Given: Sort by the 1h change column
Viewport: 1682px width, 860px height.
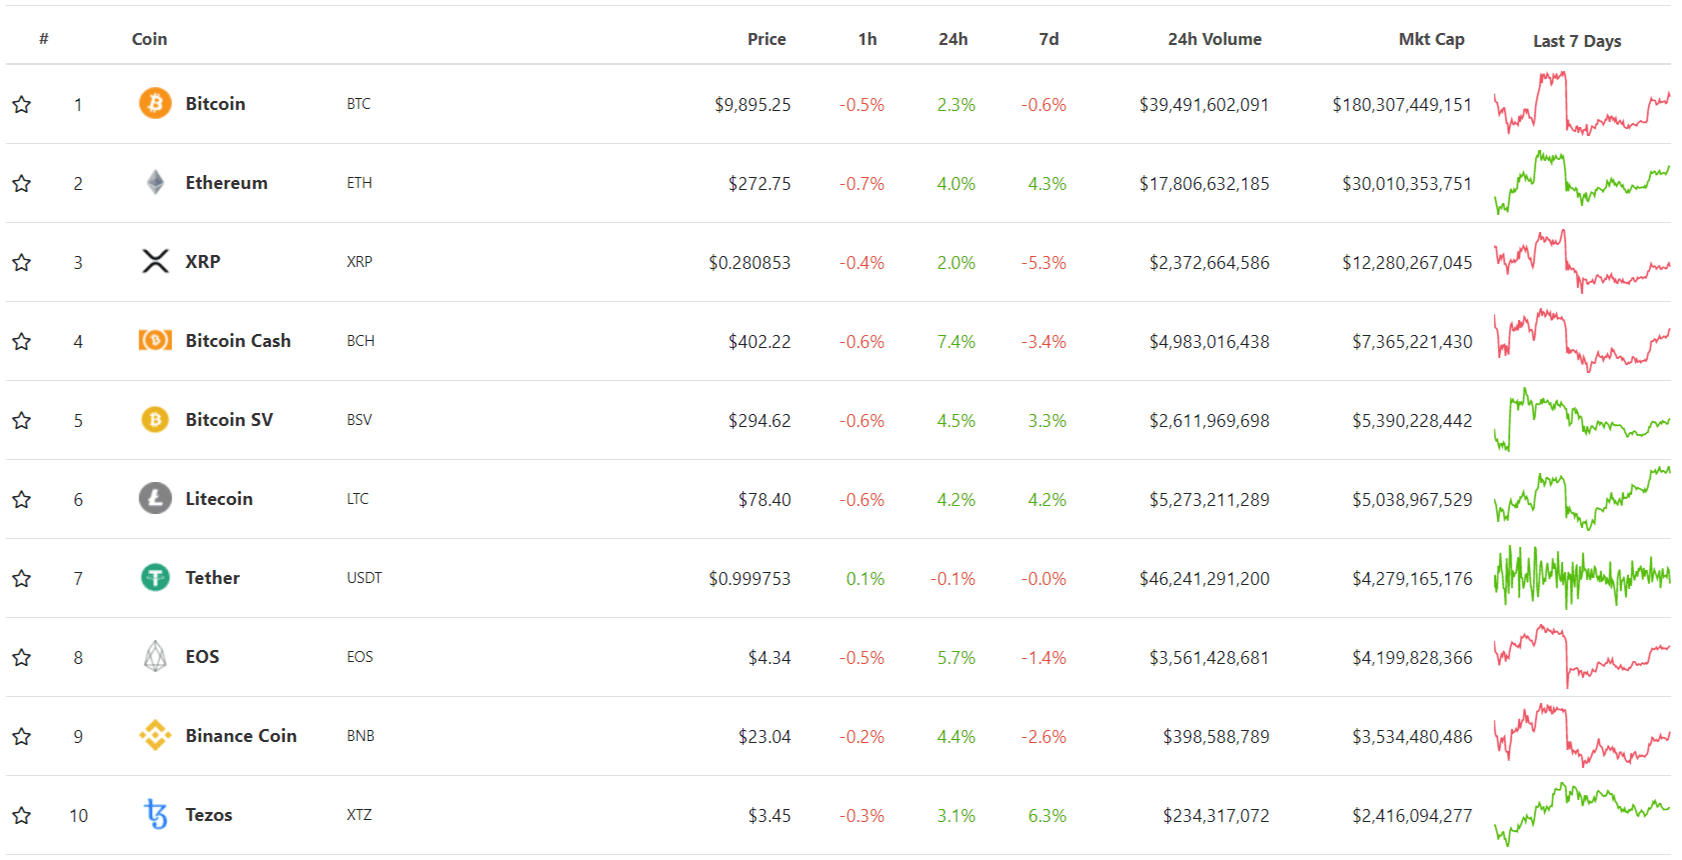Looking at the screenshot, I should pos(867,39).
